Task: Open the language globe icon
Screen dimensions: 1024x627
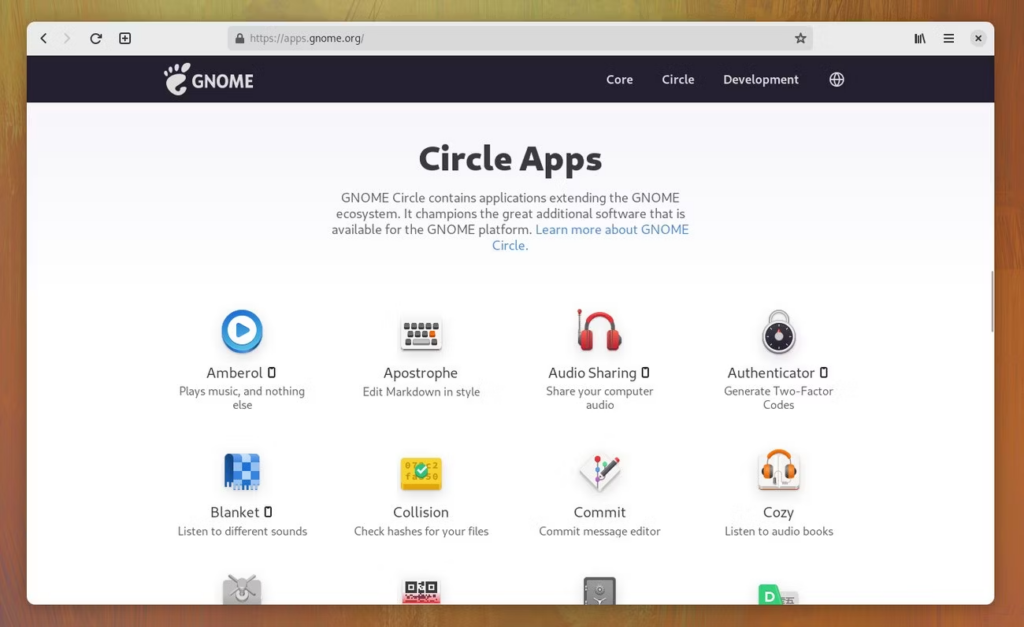Action: [837, 80]
